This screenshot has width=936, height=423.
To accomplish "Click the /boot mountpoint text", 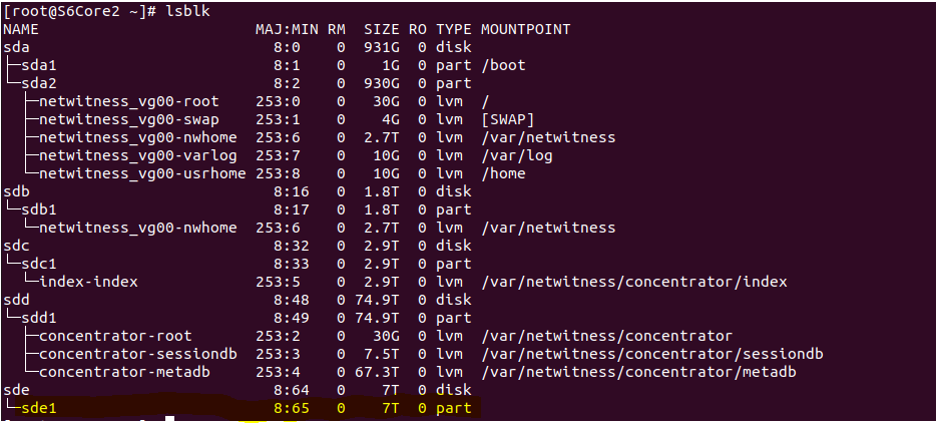I will [503, 65].
